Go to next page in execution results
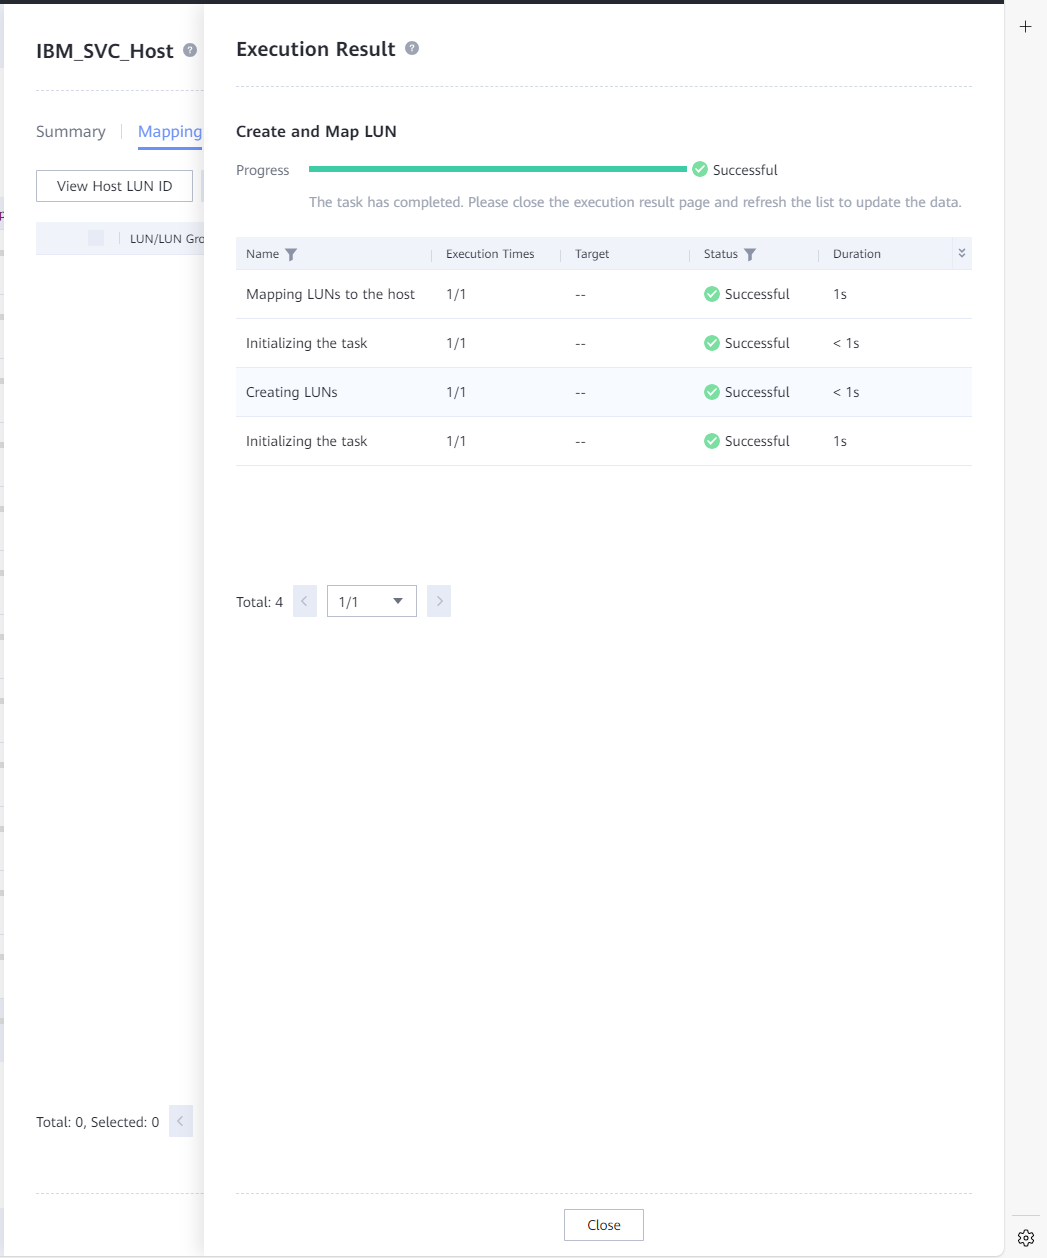The width and height of the screenshot is (1047, 1258). [439, 602]
